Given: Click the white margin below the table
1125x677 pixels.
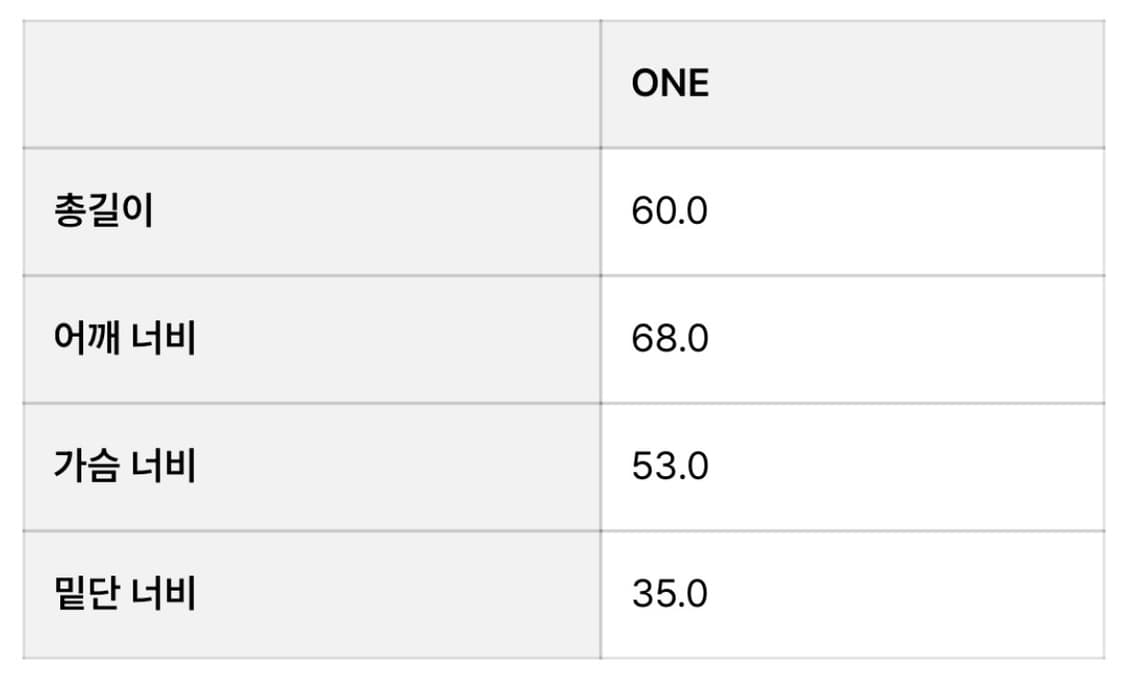Looking at the screenshot, I should pyautogui.click(x=562, y=669).
